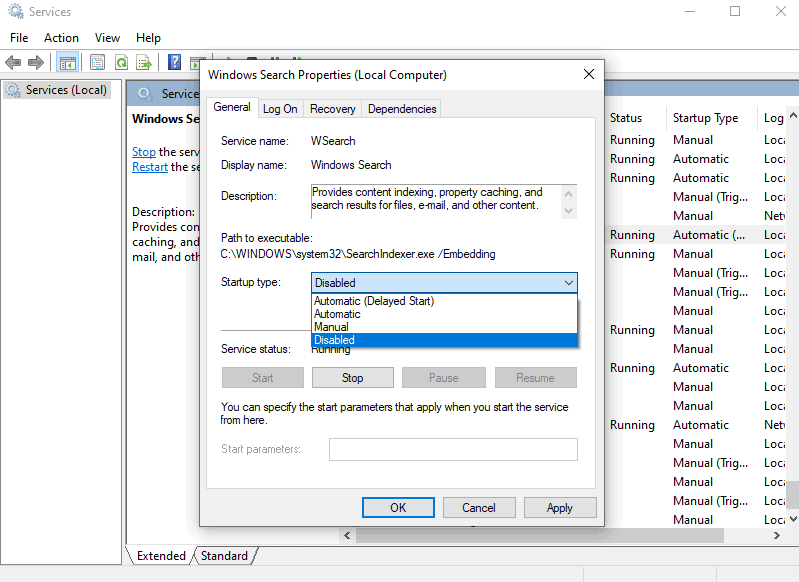Click the Apply button

[x=560, y=508]
